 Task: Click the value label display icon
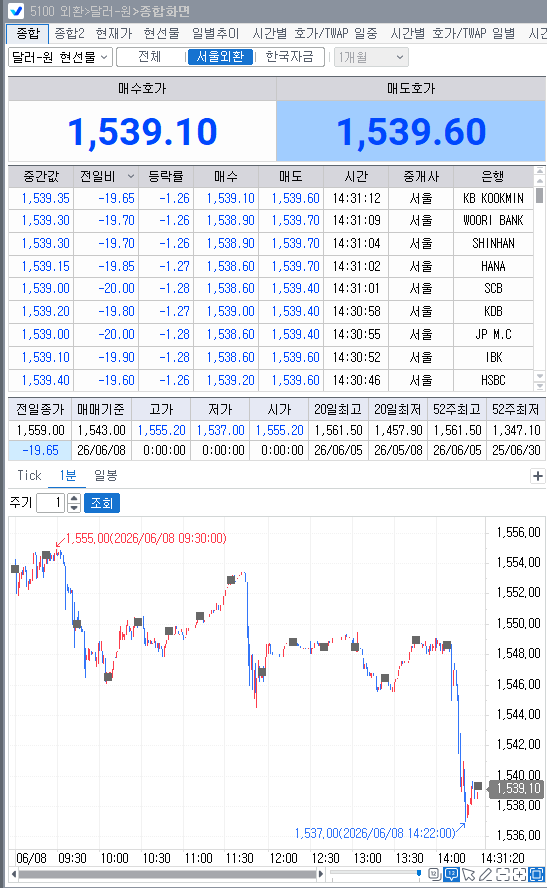[x=435, y=875]
